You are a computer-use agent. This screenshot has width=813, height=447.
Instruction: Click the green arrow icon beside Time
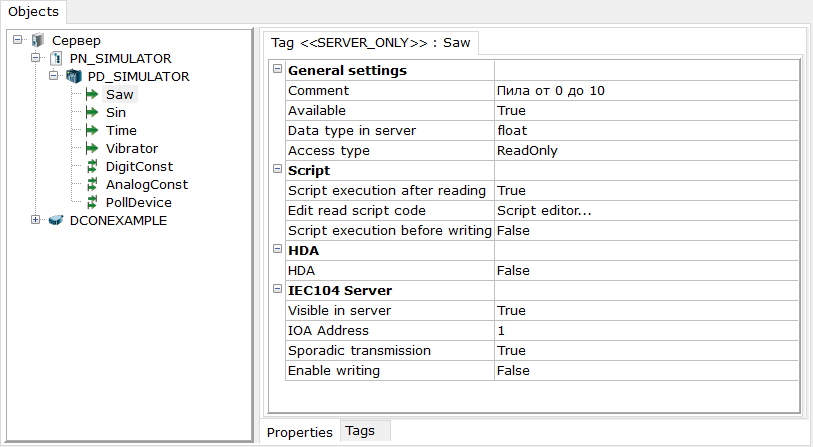click(x=92, y=130)
